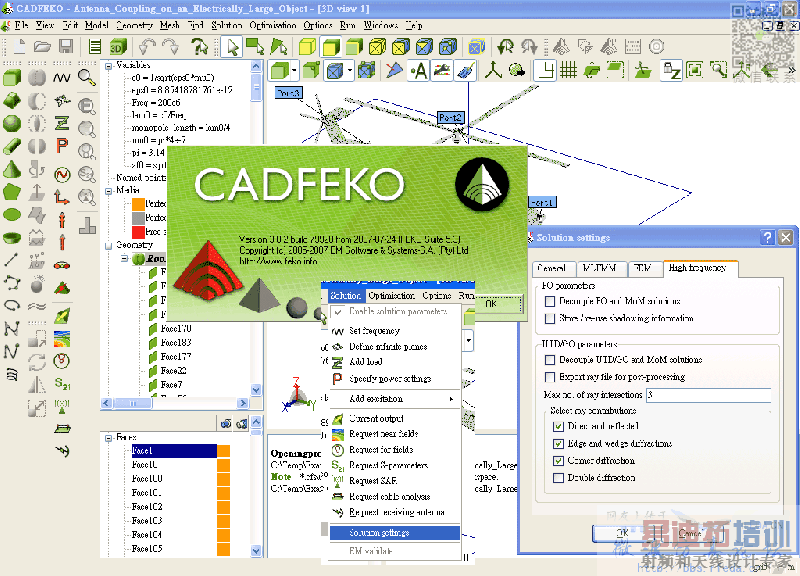
Task: Click the axes tripod icon in the view toolbar
Action: [493, 70]
